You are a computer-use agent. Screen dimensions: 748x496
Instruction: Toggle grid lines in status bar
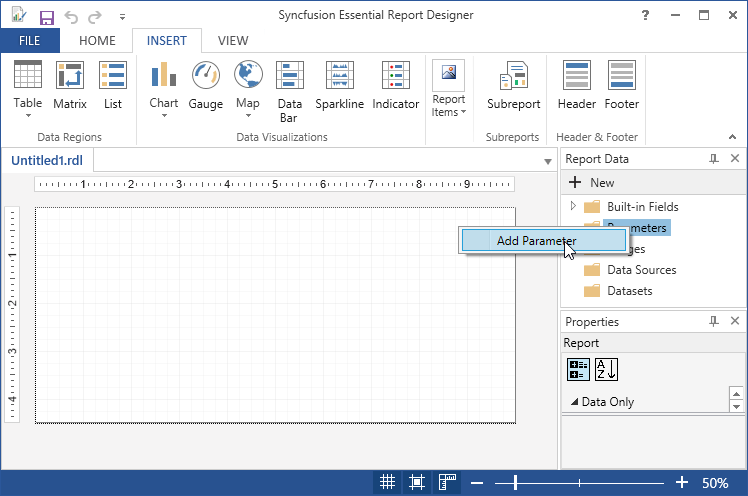[387, 483]
